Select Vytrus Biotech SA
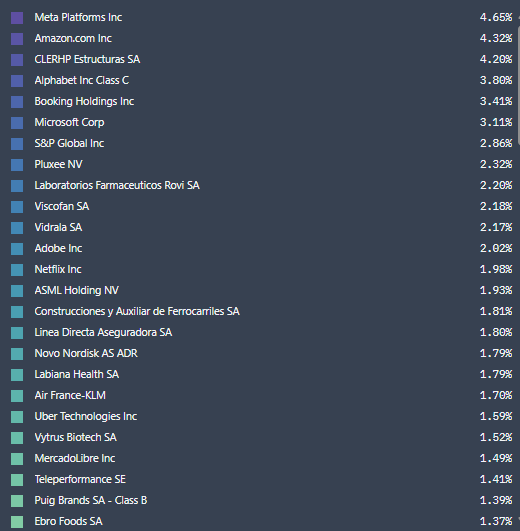The image size is (520, 531). (75, 437)
